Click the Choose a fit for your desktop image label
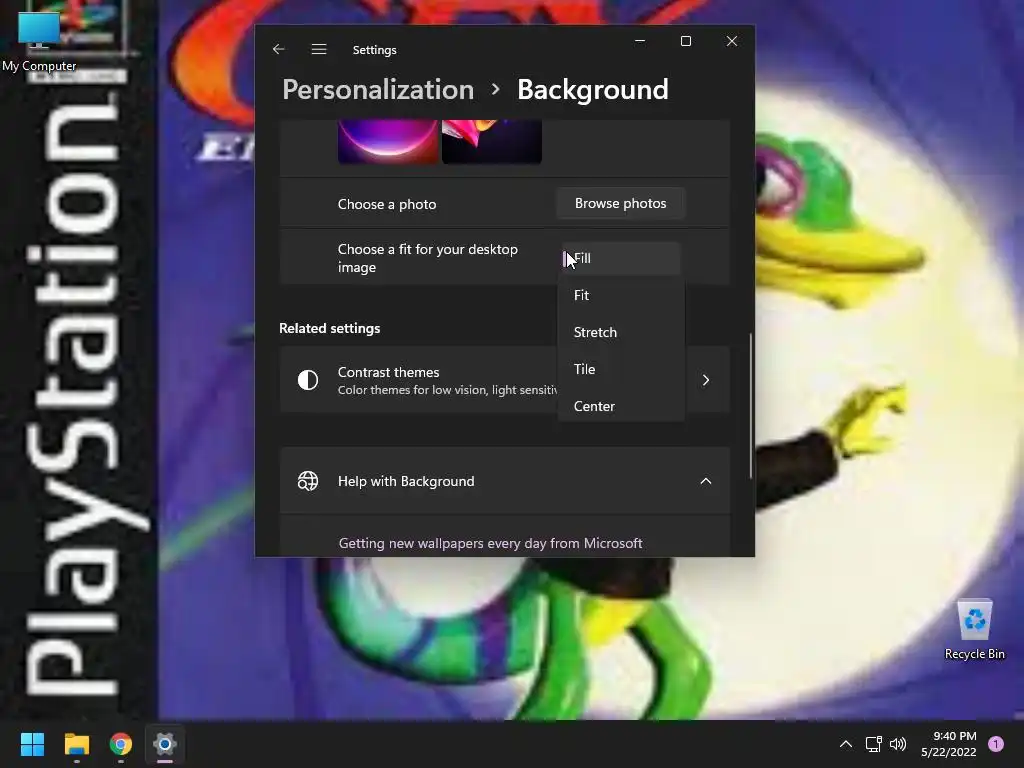Image resolution: width=1024 pixels, height=768 pixels. 428,259
